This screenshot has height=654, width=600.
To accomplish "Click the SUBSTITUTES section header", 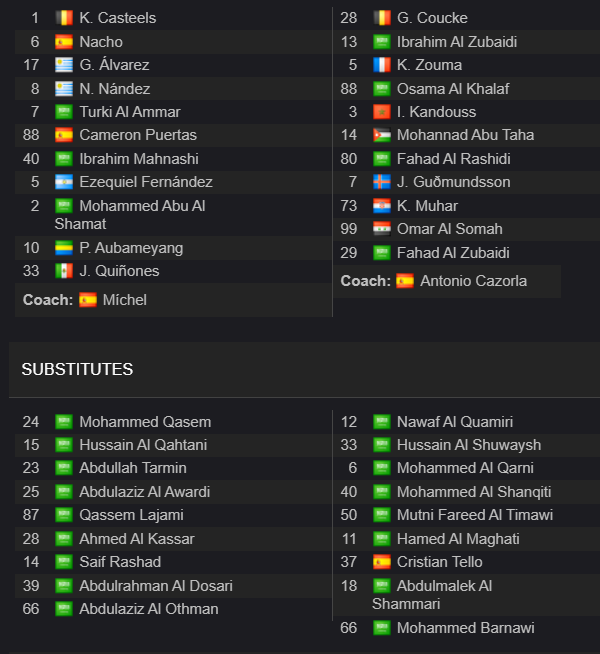I will click(77, 370).
